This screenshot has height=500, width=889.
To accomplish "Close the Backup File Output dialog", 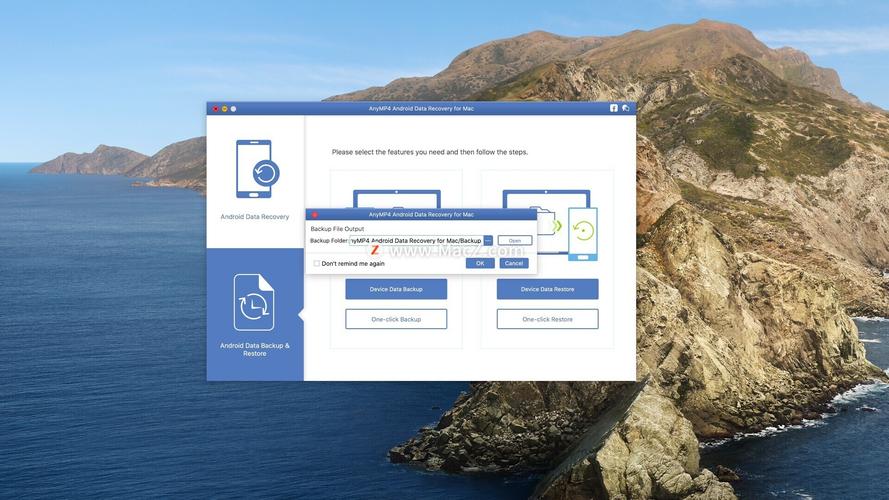I will [313, 215].
